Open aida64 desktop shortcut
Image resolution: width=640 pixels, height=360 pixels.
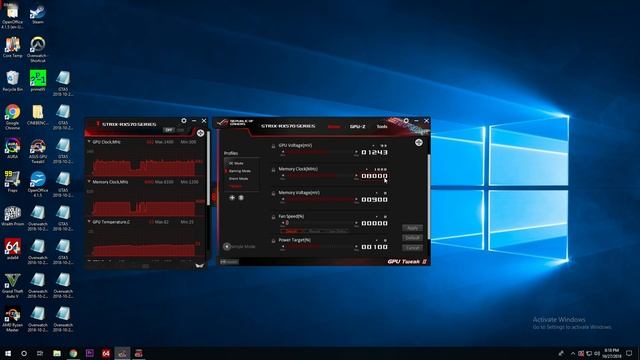coord(13,249)
